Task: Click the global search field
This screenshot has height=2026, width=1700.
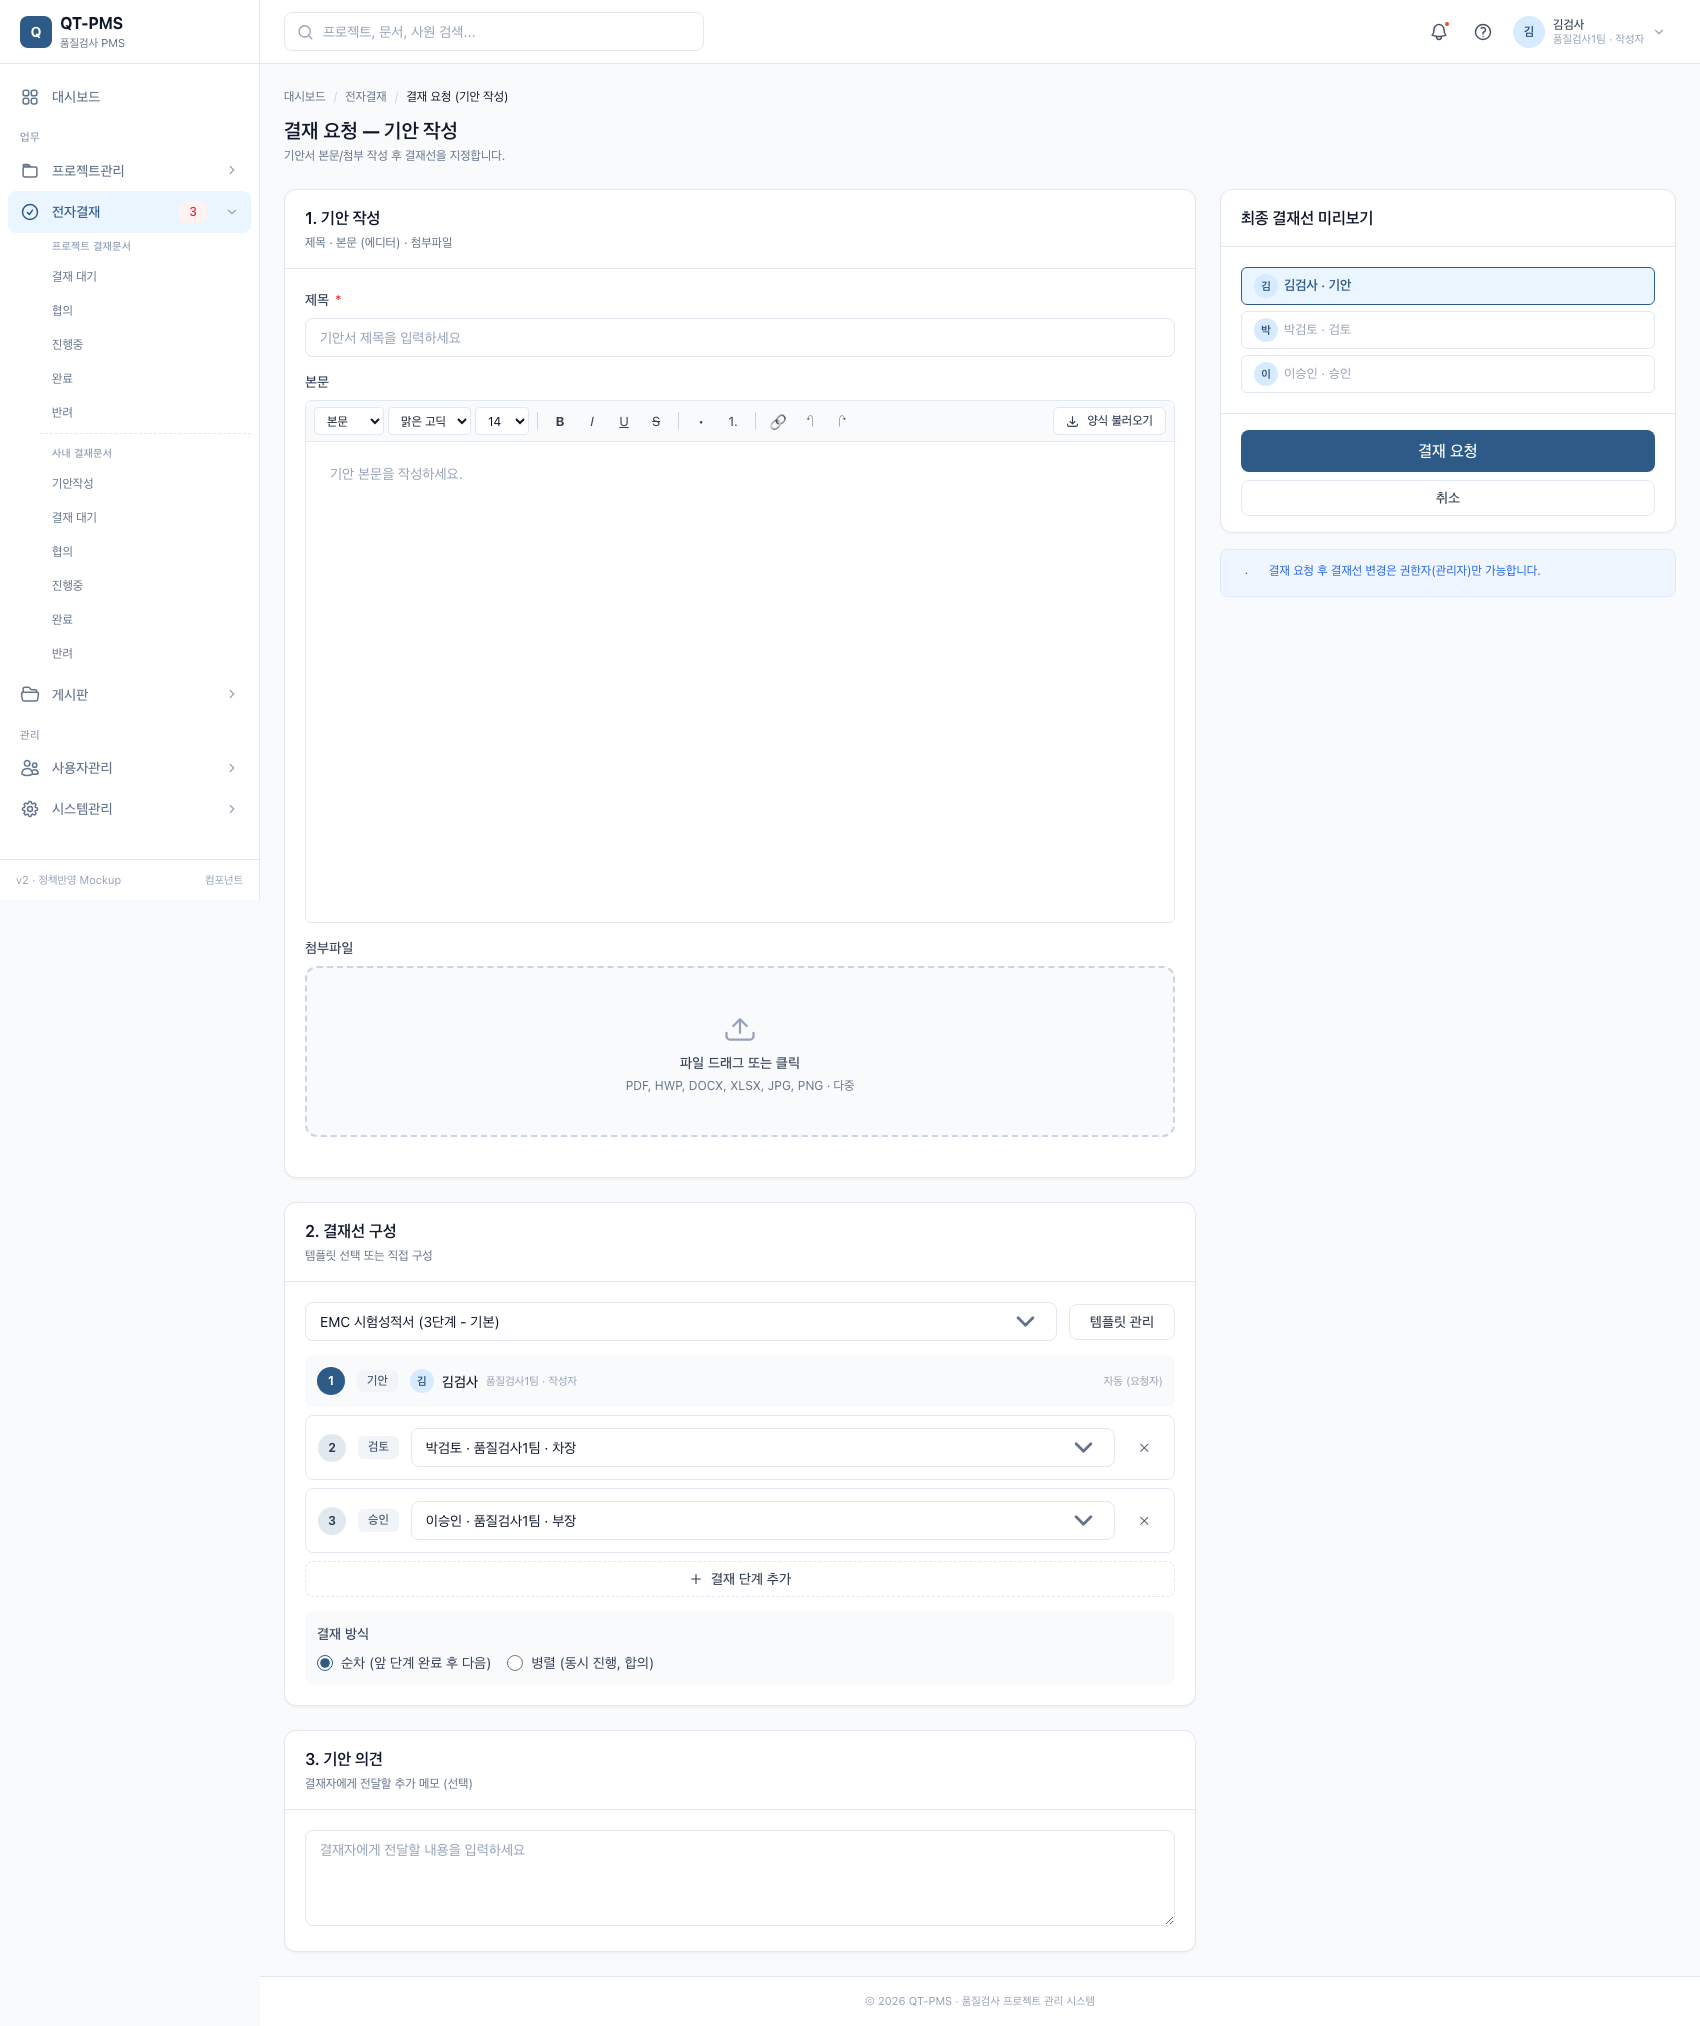Action: click(494, 32)
